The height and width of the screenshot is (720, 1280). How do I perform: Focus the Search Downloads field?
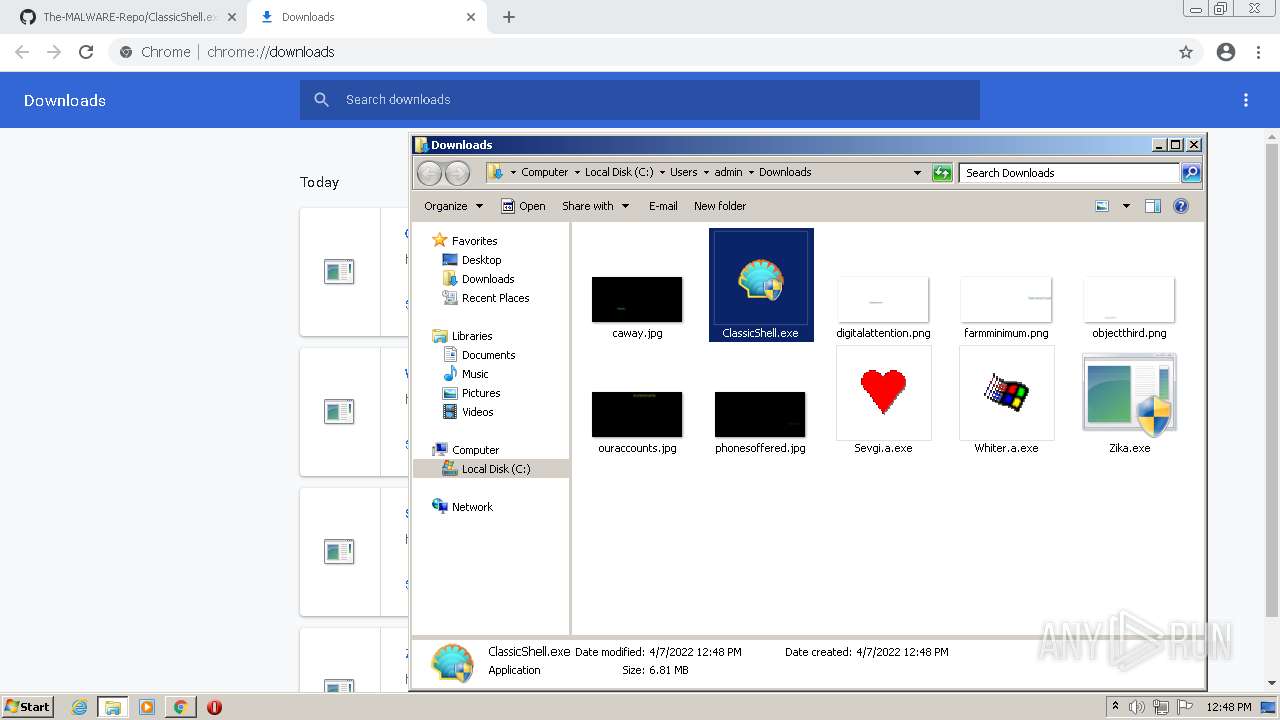pyautogui.click(x=1069, y=173)
